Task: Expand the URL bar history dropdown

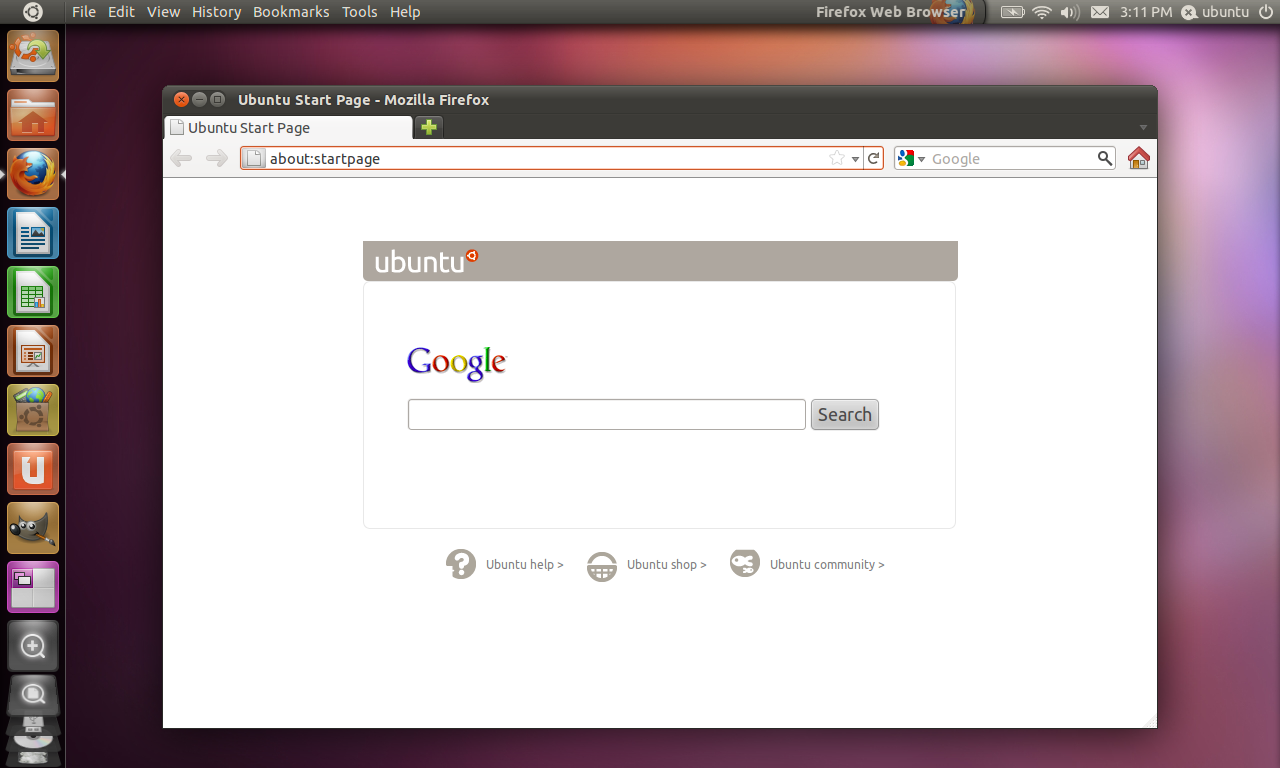Action: click(856, 159)
